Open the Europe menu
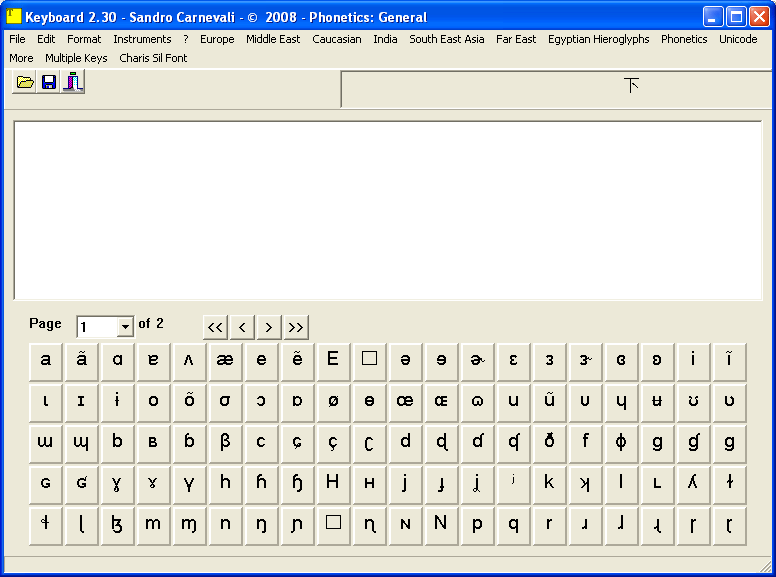 (217, 39)
